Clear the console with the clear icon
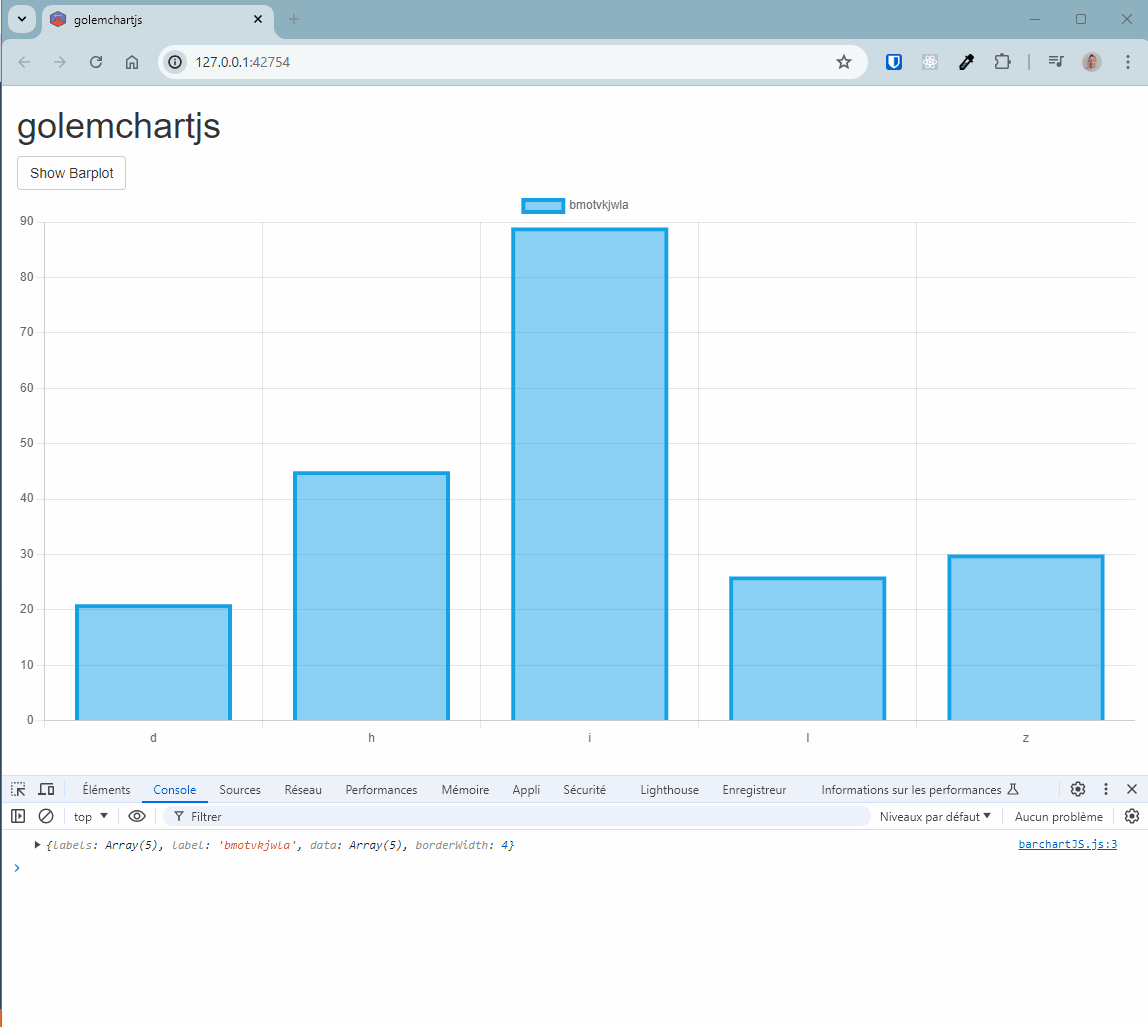The width and height of the screenshot is (1148, 1027). pos(45,816)
